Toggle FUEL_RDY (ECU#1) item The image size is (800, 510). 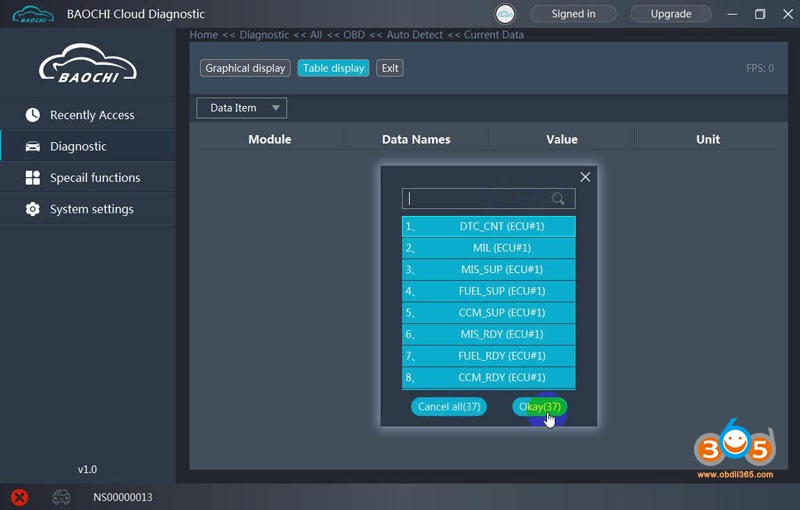point(488,355)
